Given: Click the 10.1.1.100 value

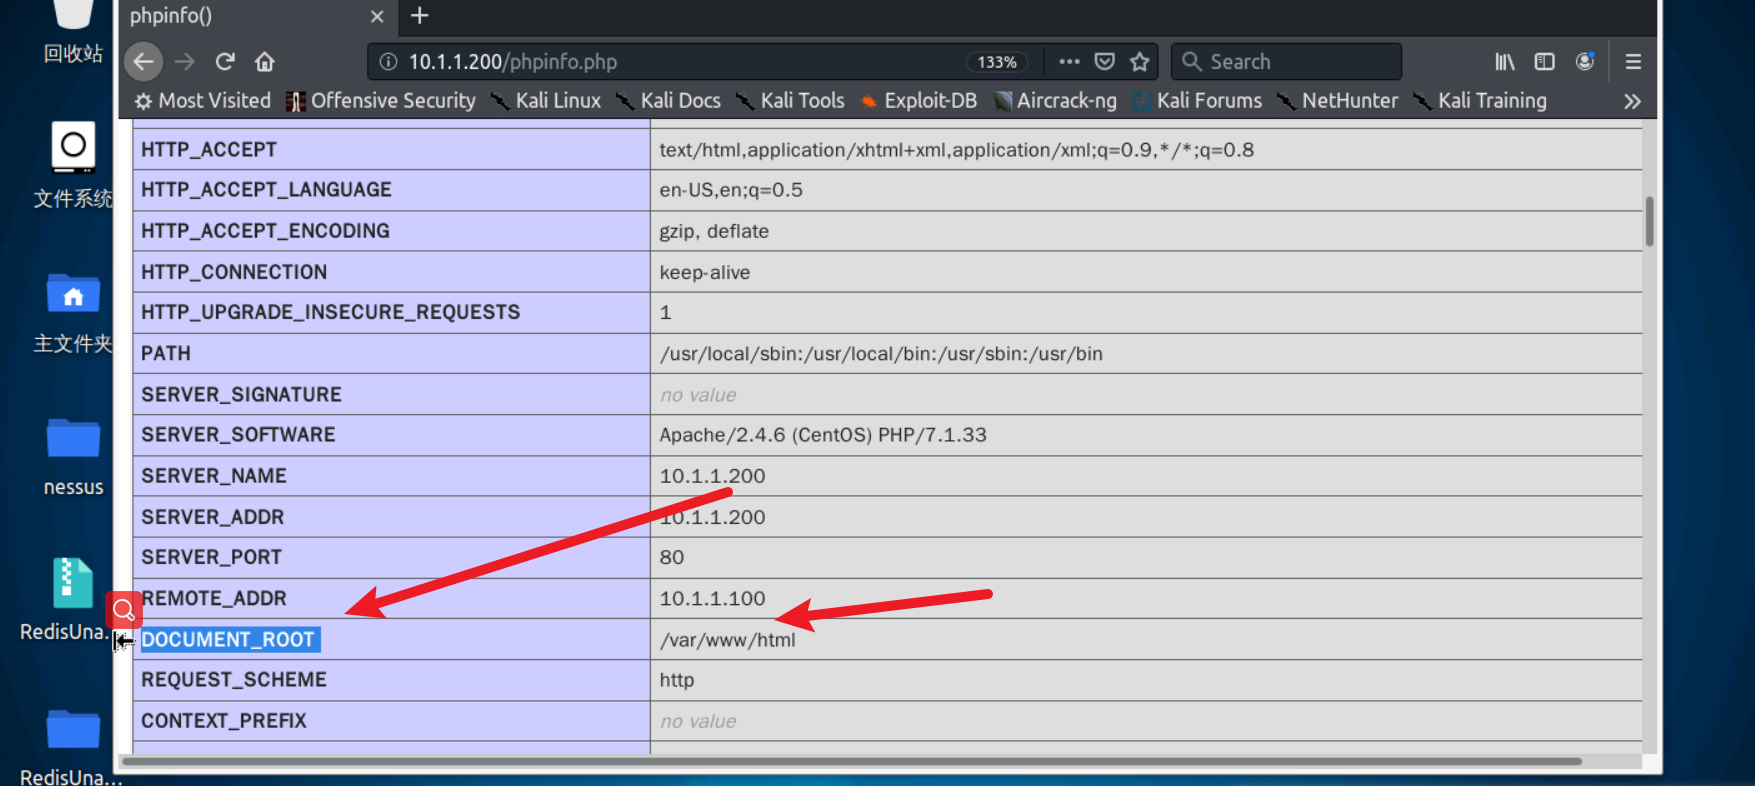Looking at the screenshot, I should [712, 599].
